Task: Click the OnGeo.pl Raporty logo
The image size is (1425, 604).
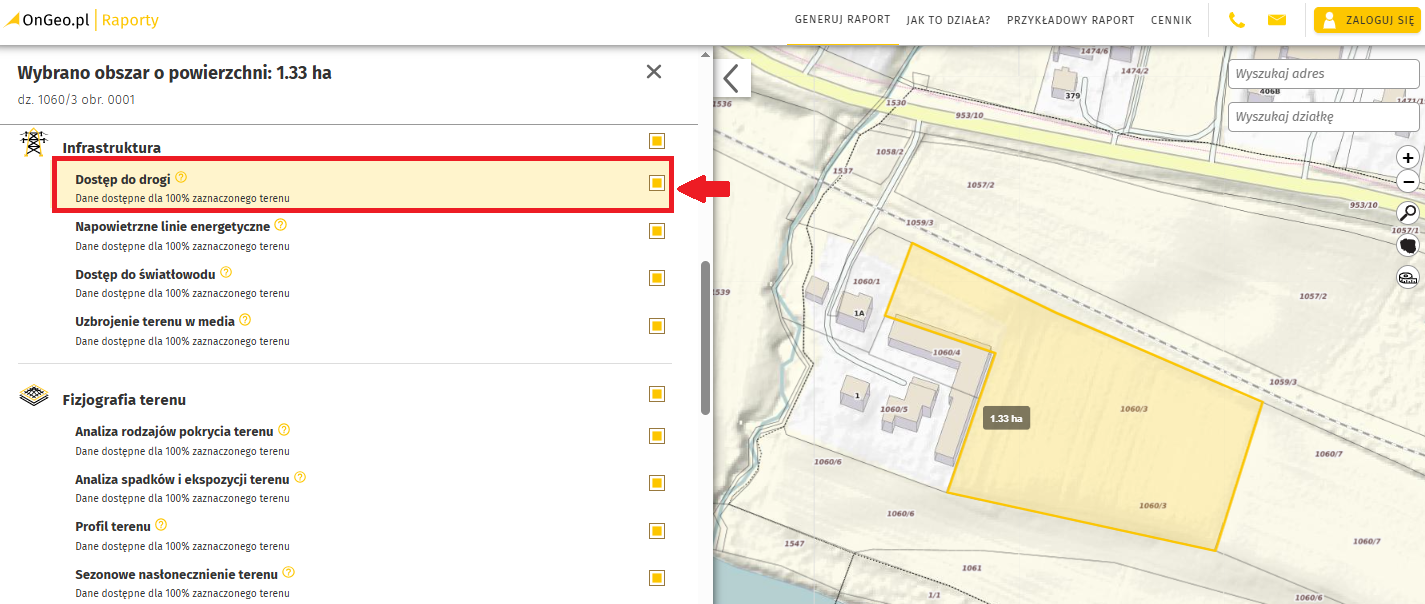Action: coord(82,20)
